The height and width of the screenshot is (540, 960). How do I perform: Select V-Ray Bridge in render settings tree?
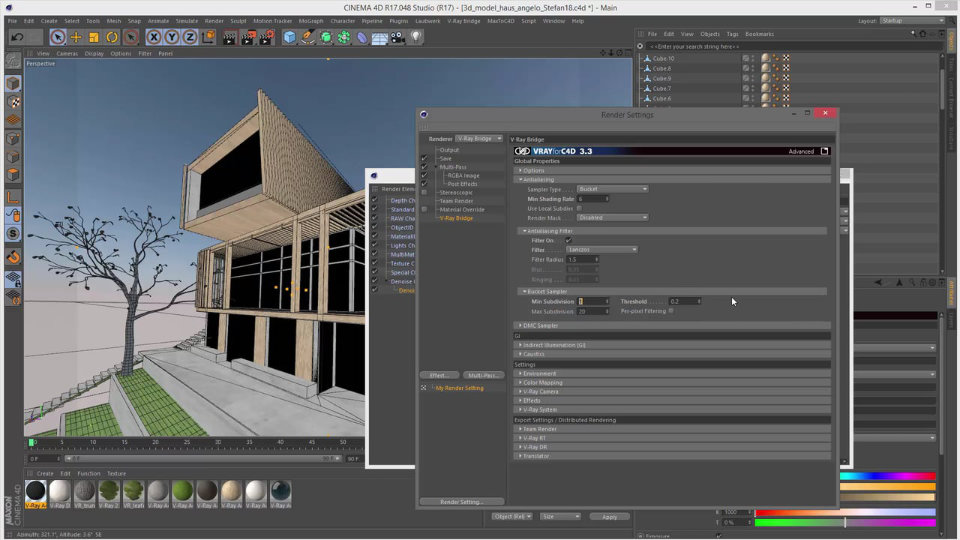point(457,218)
